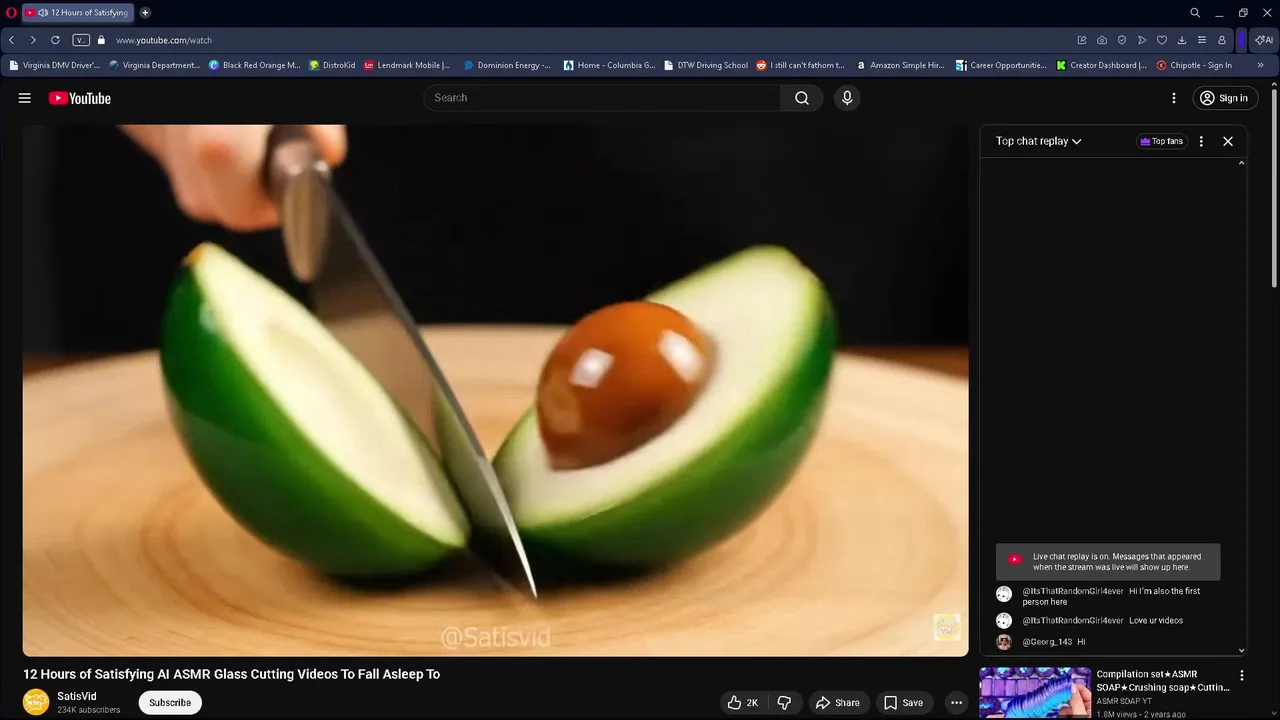1280x720 pixels.
Task: Open Amazon Simple Hir... bookmark
Action: 900,65
